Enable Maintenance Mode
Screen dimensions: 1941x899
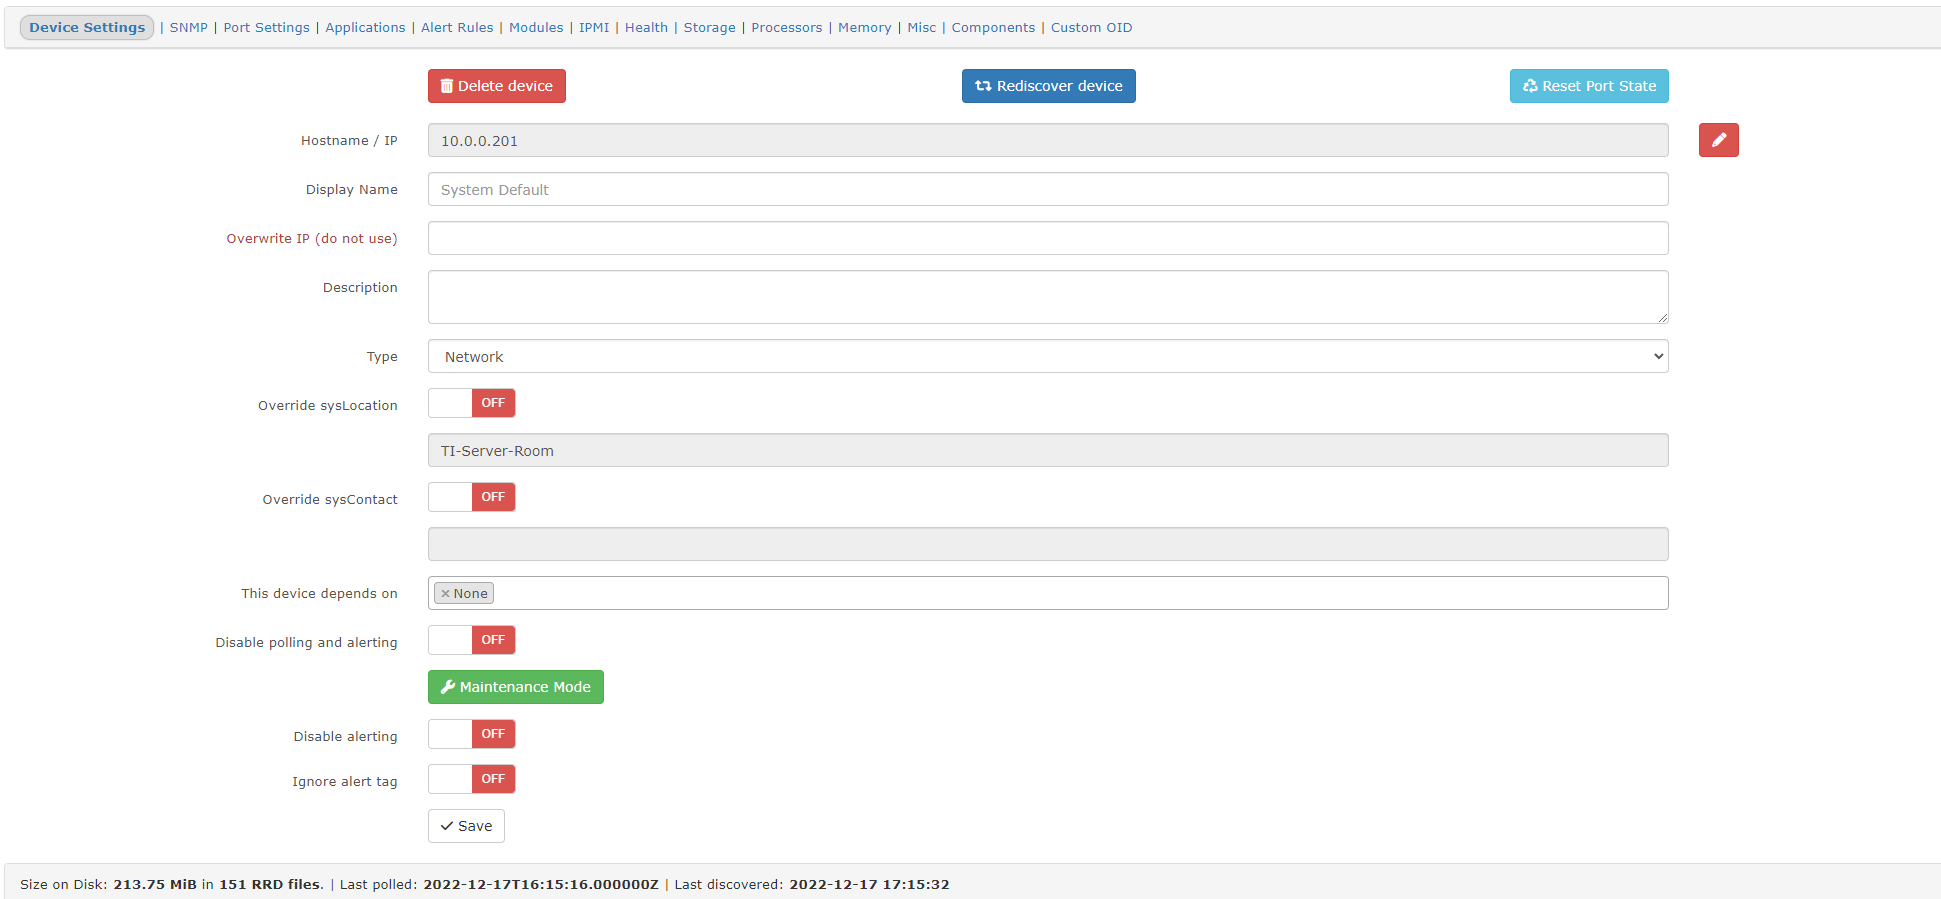coord(516,687)
